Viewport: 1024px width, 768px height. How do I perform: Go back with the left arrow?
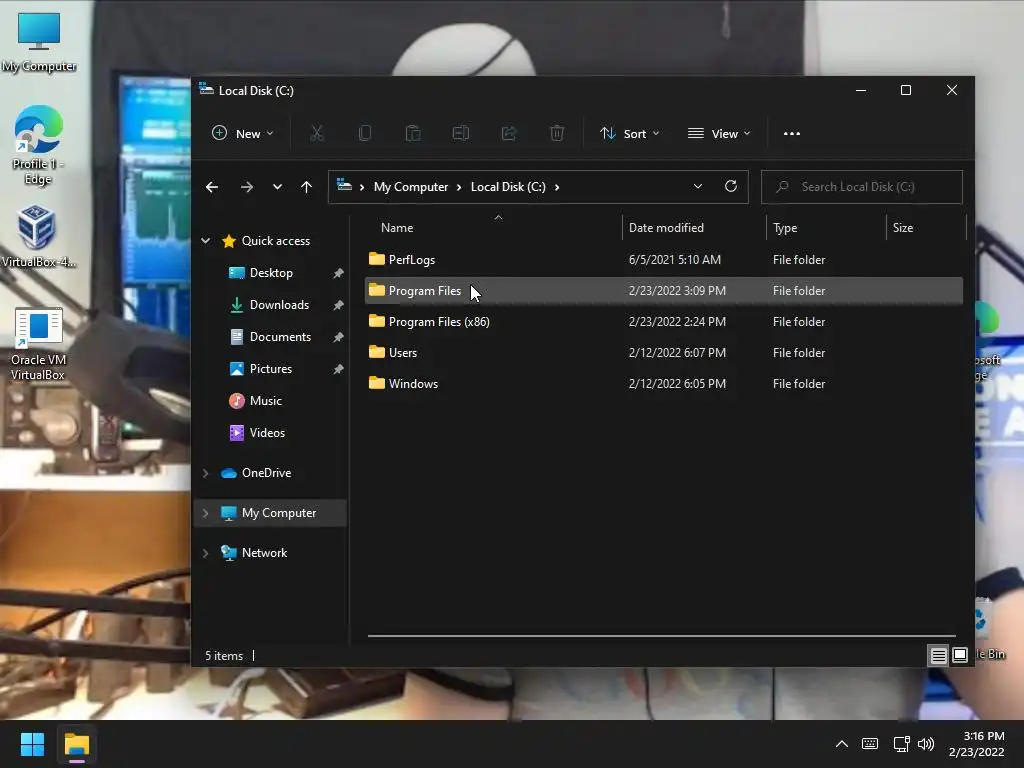(212, 187)
